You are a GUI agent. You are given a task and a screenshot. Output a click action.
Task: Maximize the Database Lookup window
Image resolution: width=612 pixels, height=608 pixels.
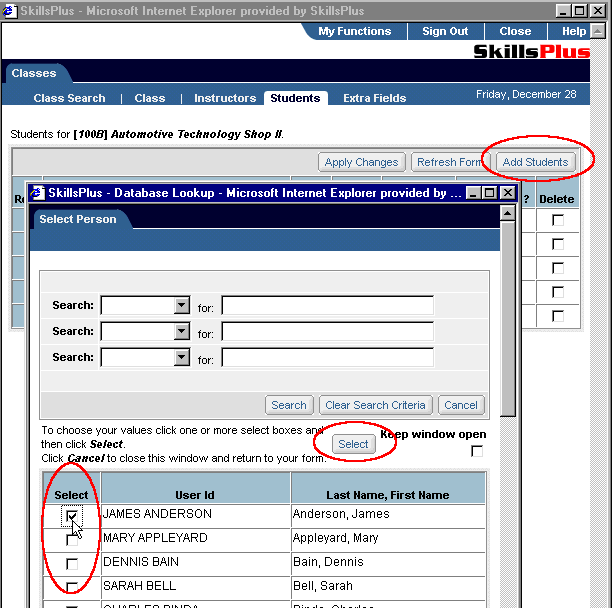pos(489,193)
